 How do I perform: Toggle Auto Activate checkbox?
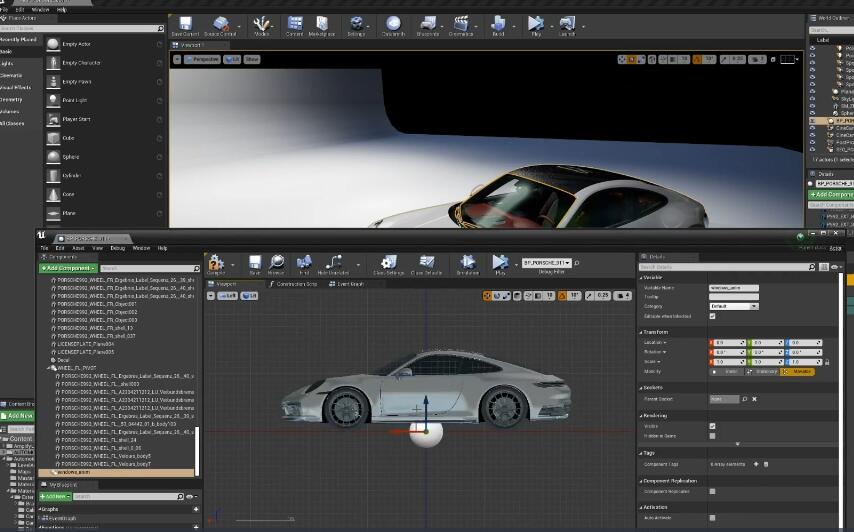coord(712,518)
